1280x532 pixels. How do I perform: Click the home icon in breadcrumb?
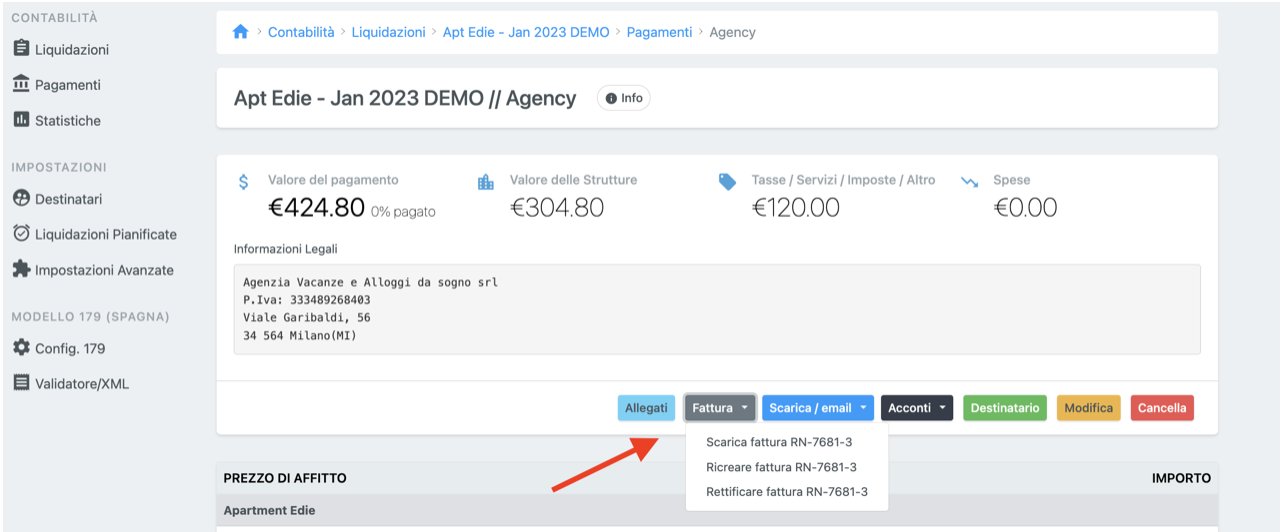[240, 32]
